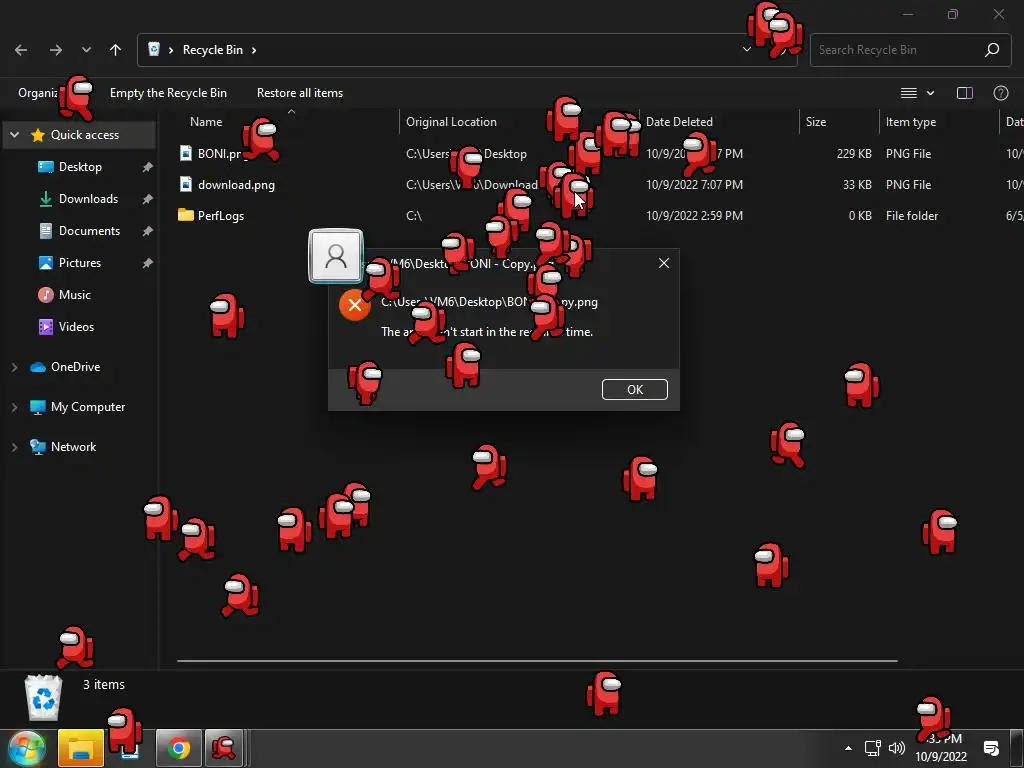
Task: Click the user profile picture tile
Action: tap(336, 256)
